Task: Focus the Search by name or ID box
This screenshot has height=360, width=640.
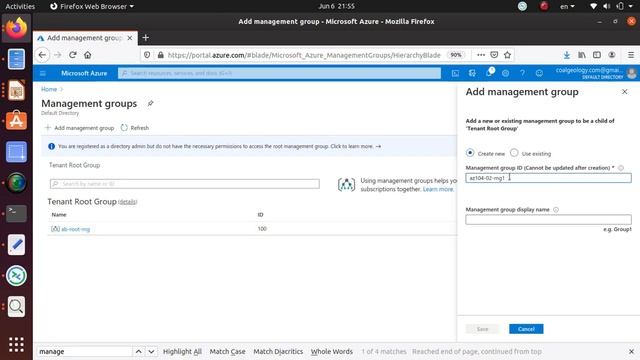Action: pyautogui.click(x=184, y=184)
